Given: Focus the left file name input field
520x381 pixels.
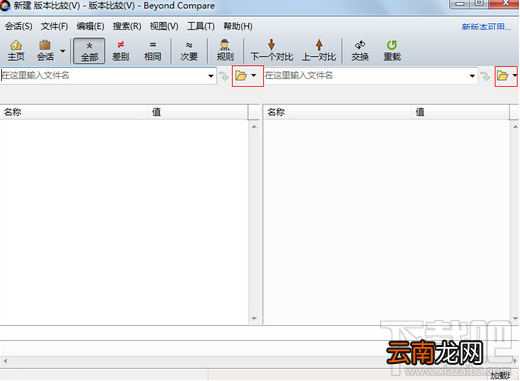Looking at the screenshot, I should 103,76.
